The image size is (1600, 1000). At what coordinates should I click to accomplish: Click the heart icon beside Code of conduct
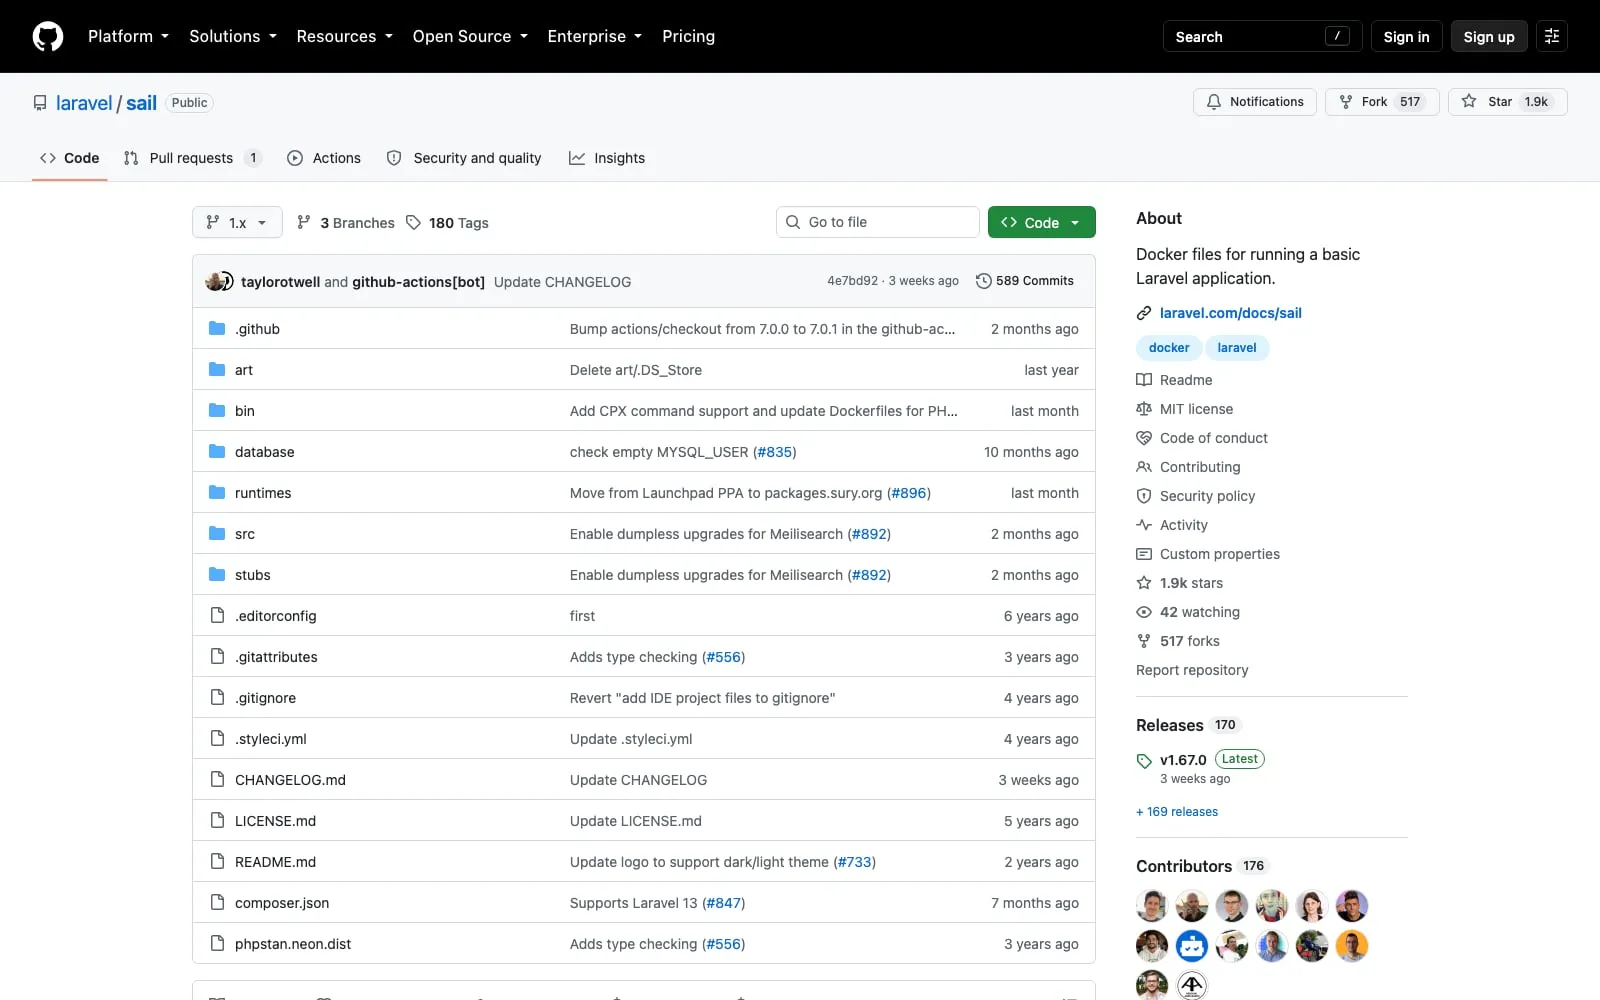(1144, 438)
